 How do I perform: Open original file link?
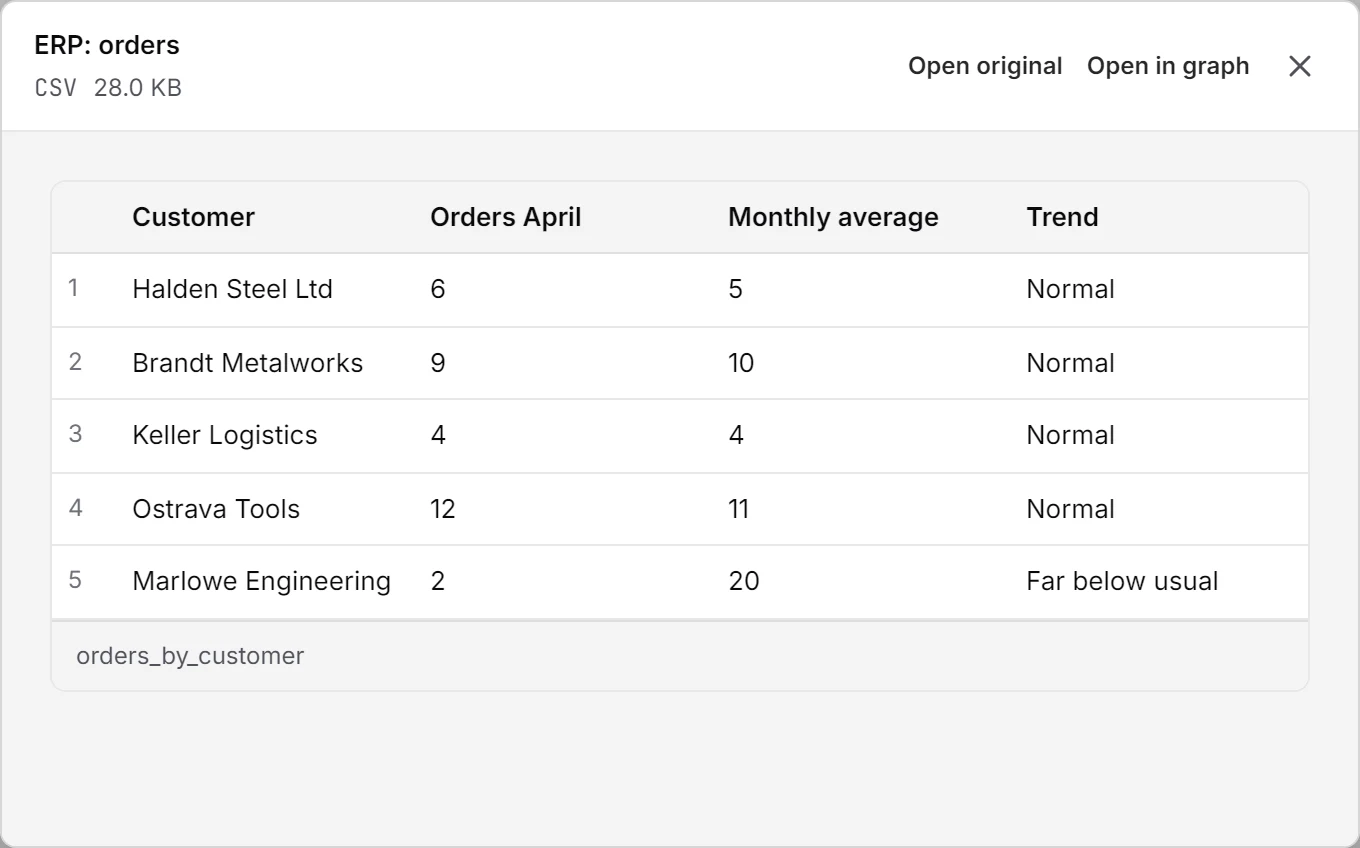[985, 66]
